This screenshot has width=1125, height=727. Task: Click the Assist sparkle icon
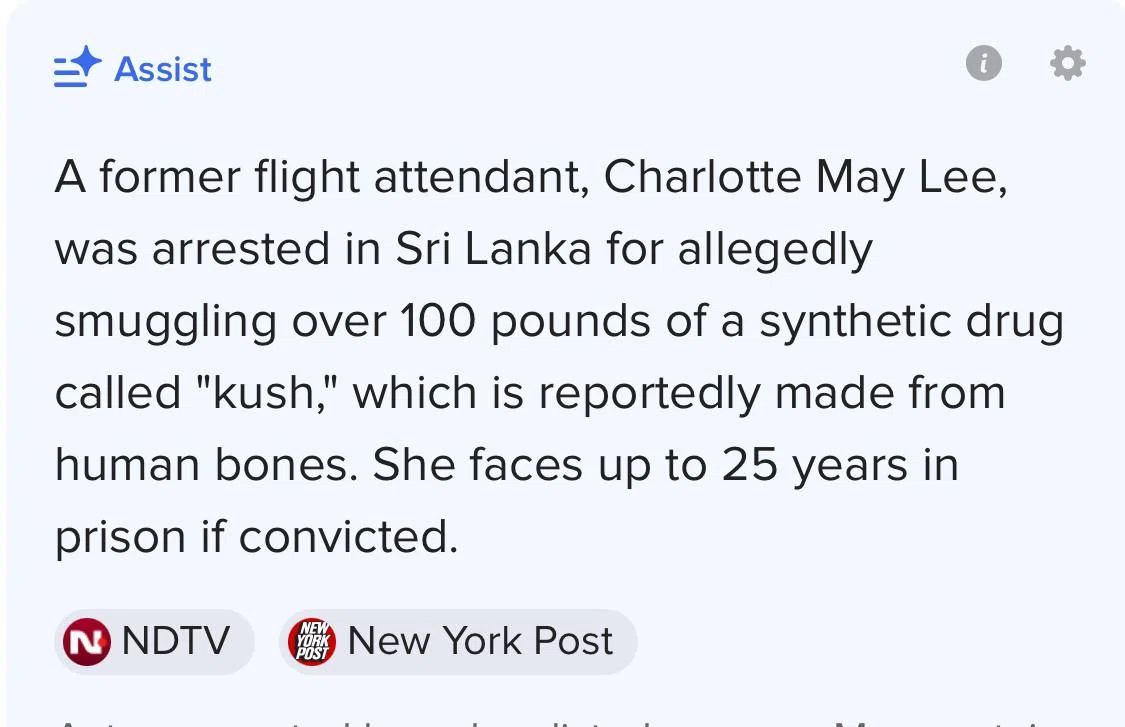click(x=77, y=67)
